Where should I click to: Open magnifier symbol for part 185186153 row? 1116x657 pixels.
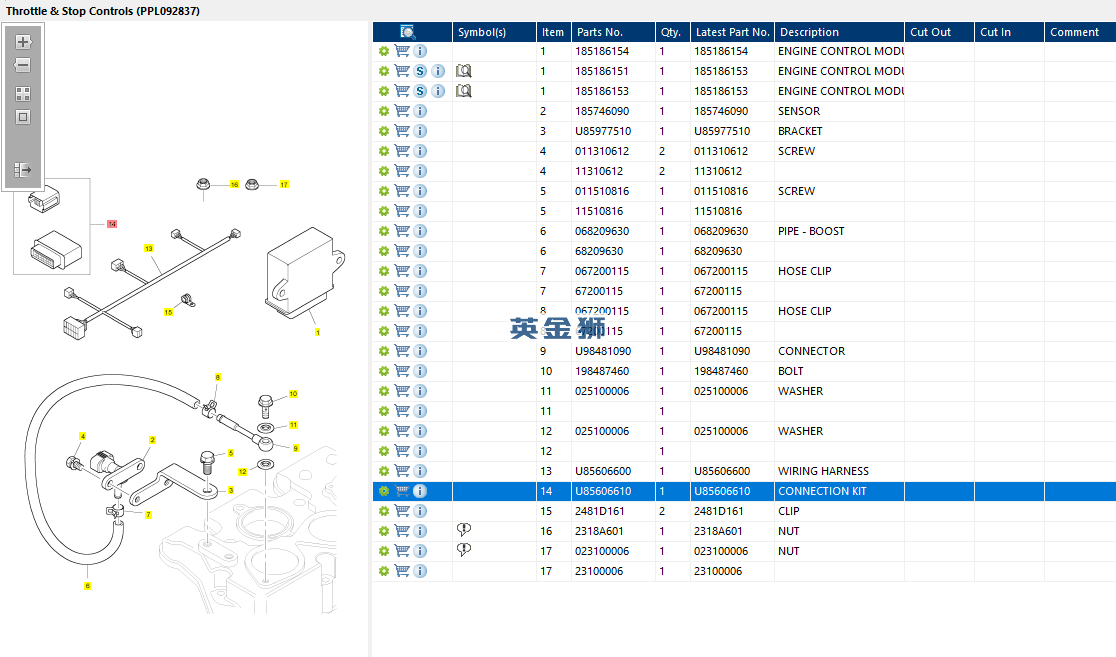tap(463, 91)
